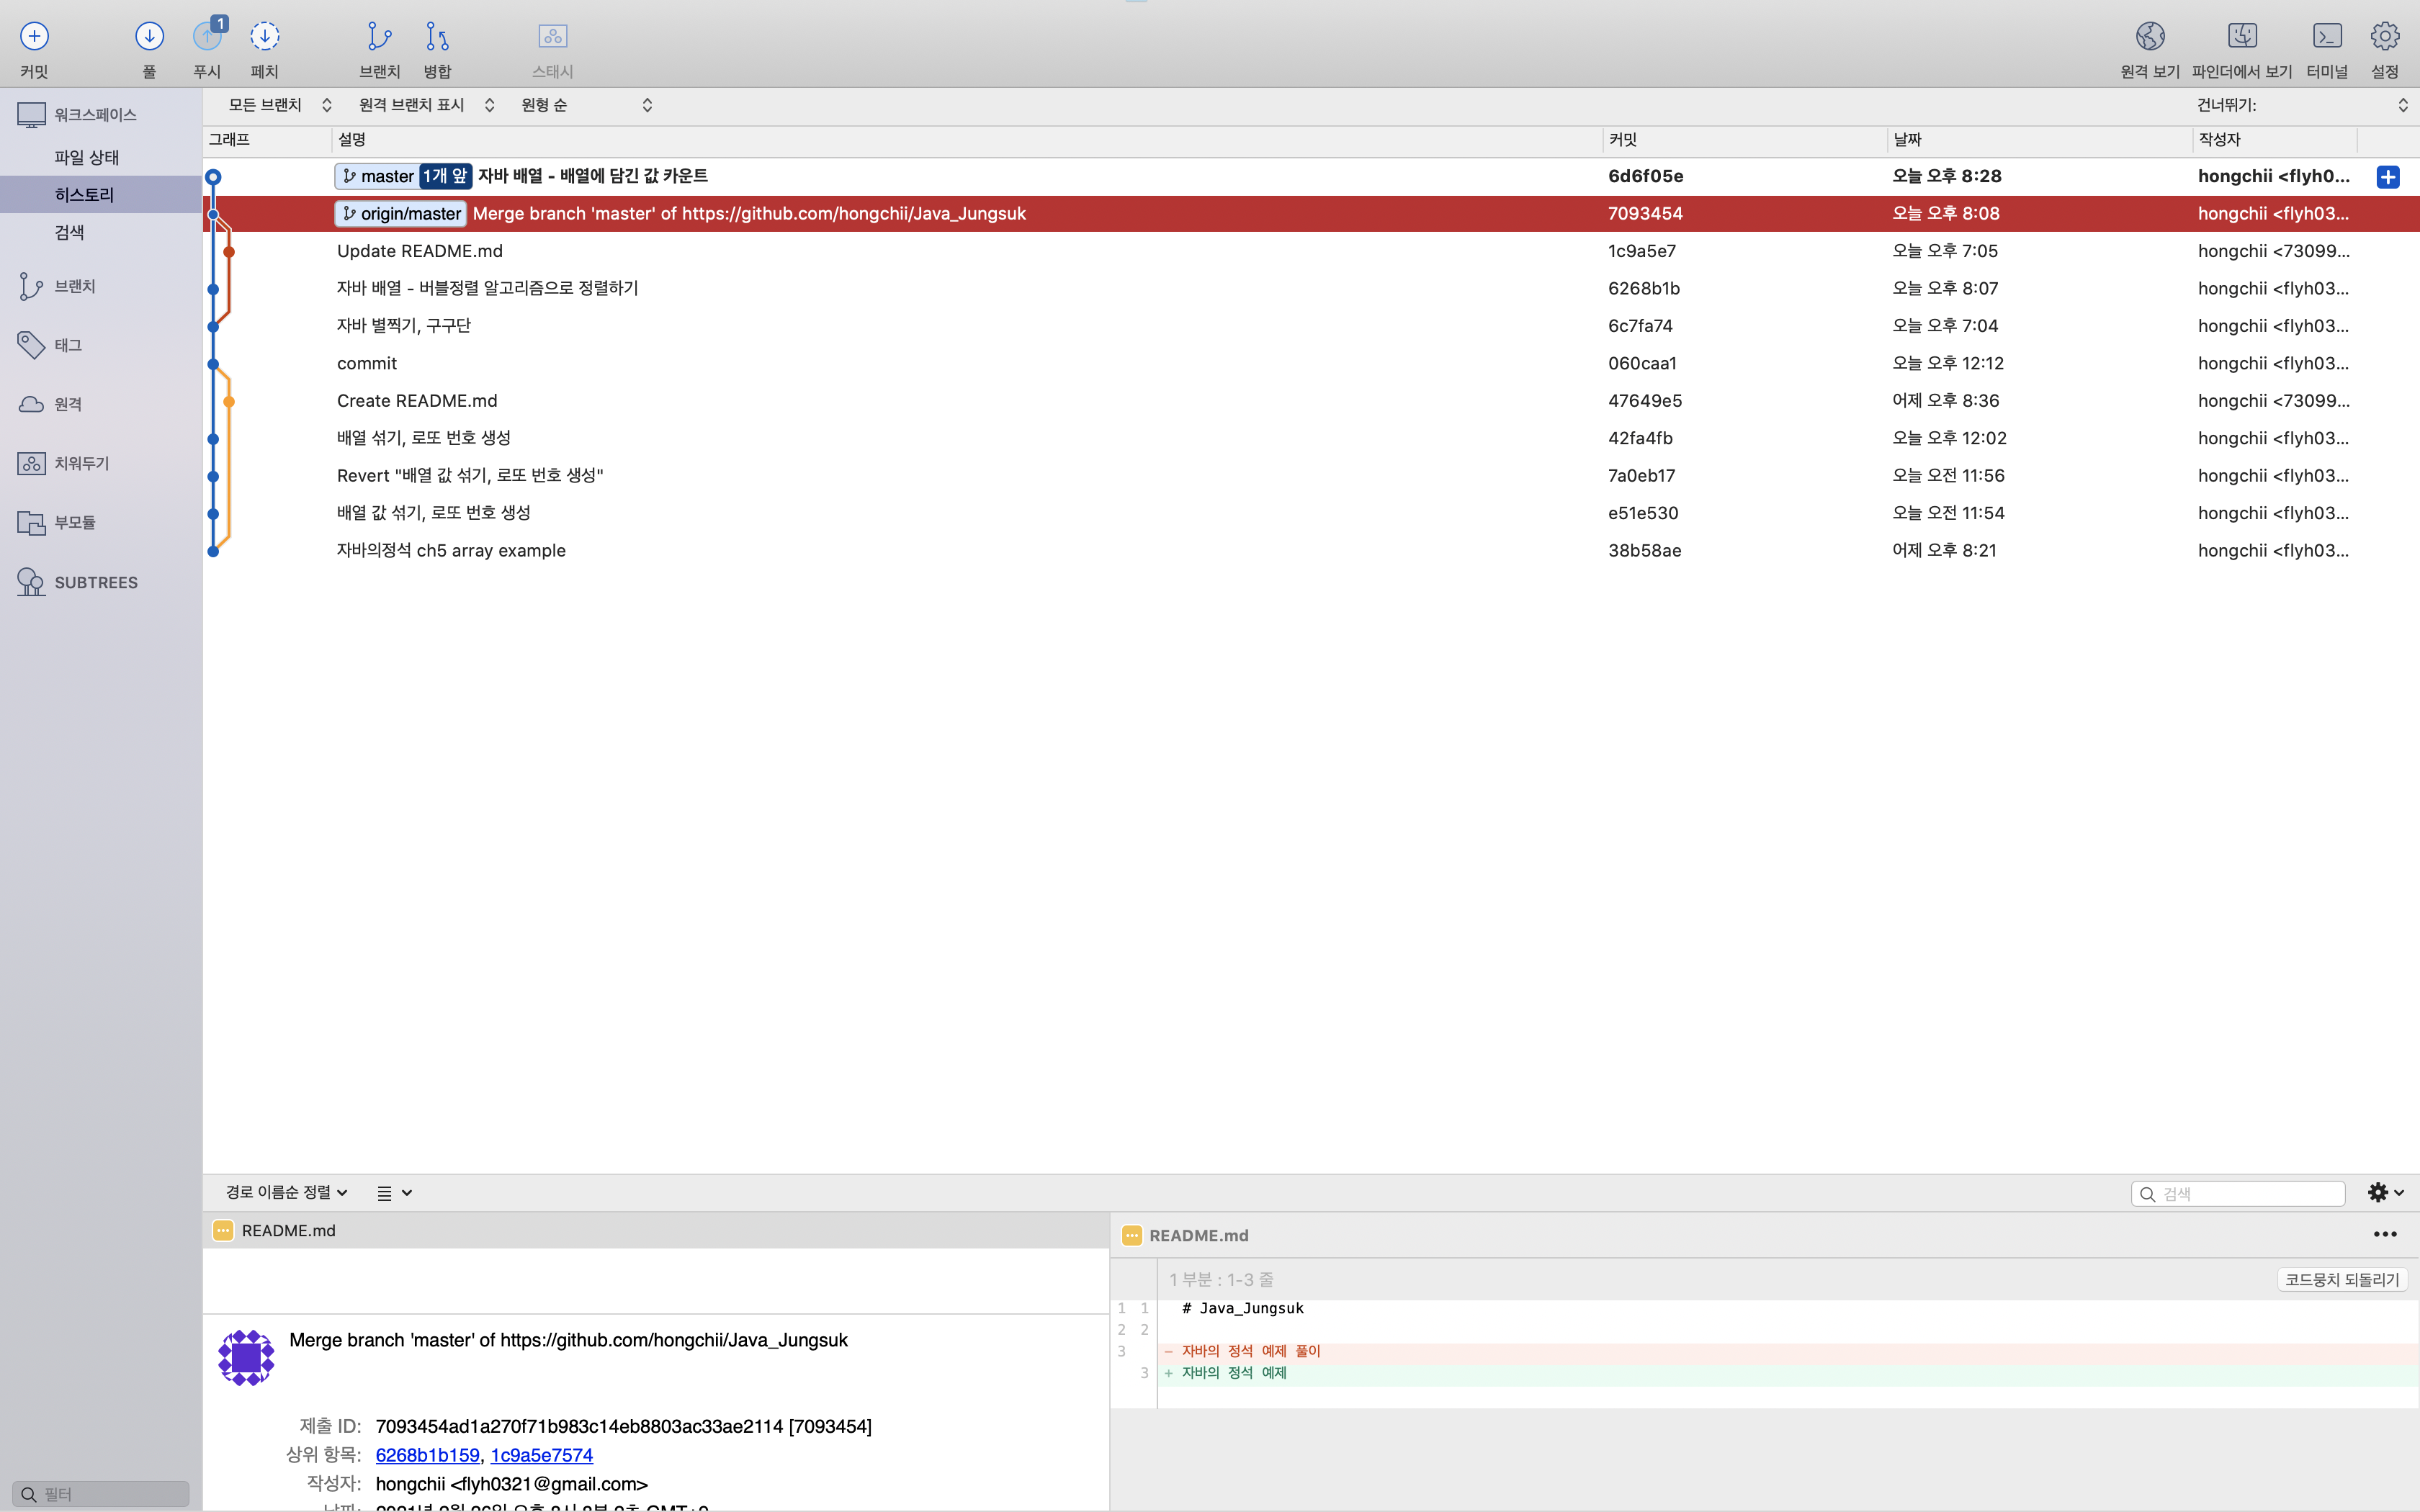Open parent commit link 1c9a5e7574
Screen dimensions: 2420x1512
[541, 1455]
